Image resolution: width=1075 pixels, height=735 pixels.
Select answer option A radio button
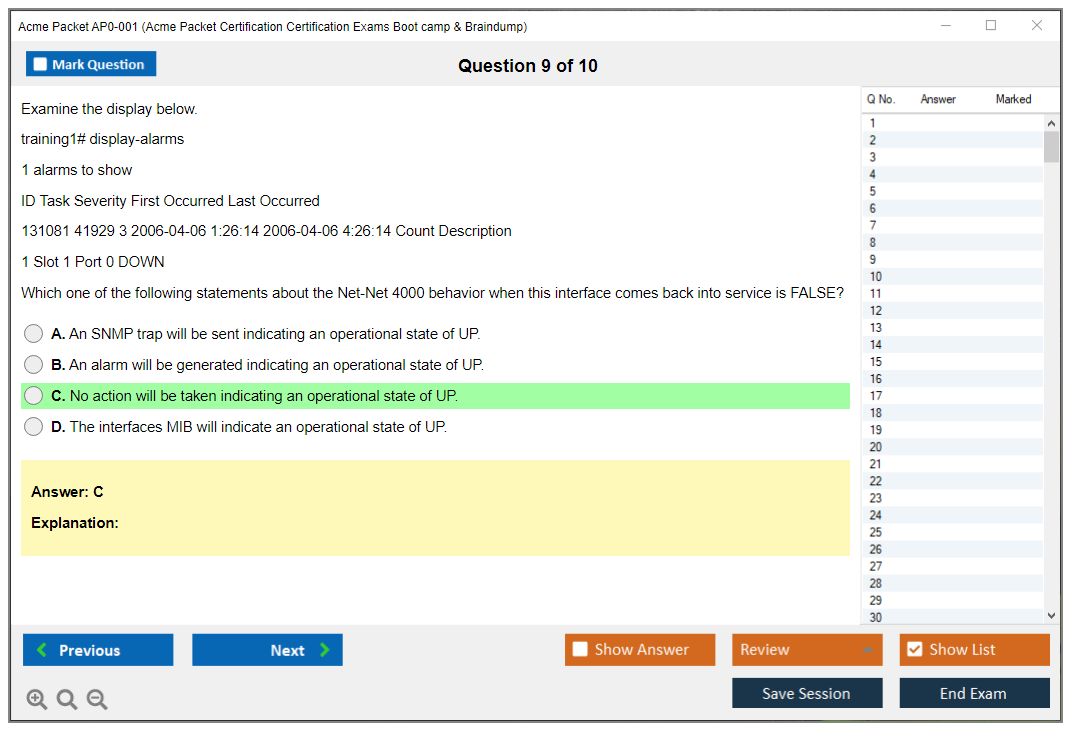click(34, 334)
